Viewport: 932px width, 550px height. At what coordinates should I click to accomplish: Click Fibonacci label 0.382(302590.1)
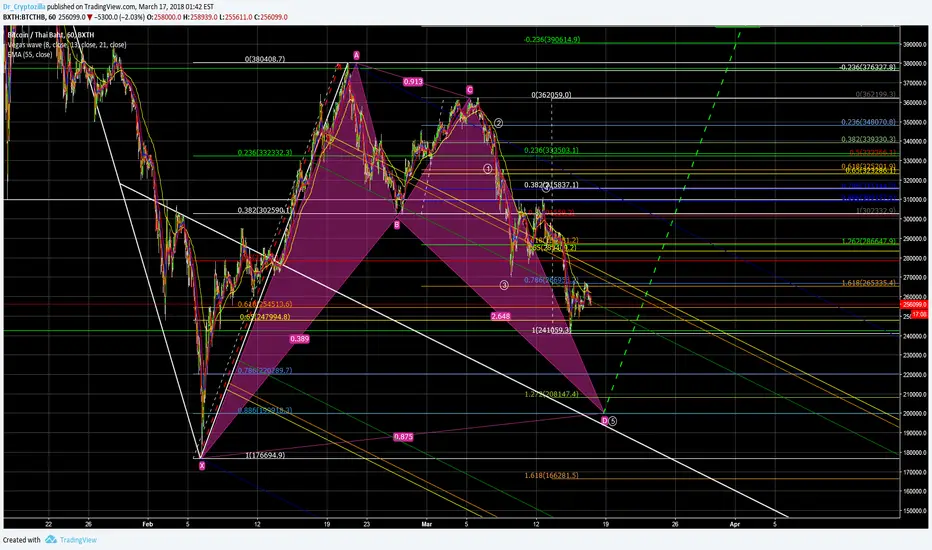tap(265, 210)
